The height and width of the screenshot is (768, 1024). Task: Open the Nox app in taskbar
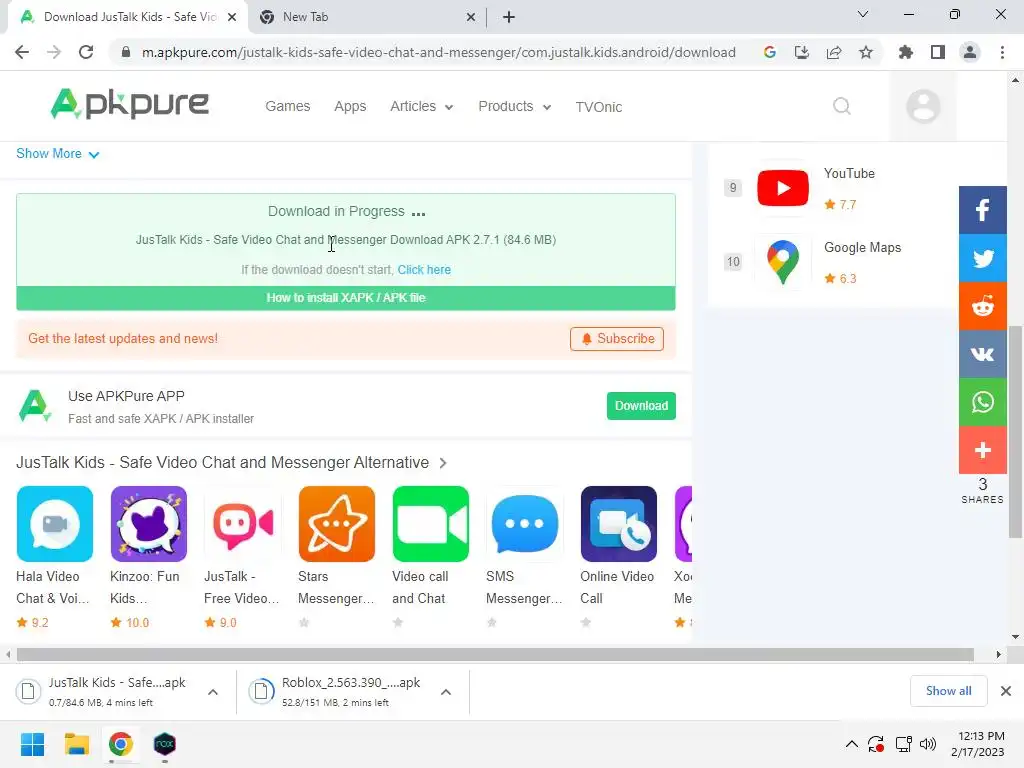165,744
